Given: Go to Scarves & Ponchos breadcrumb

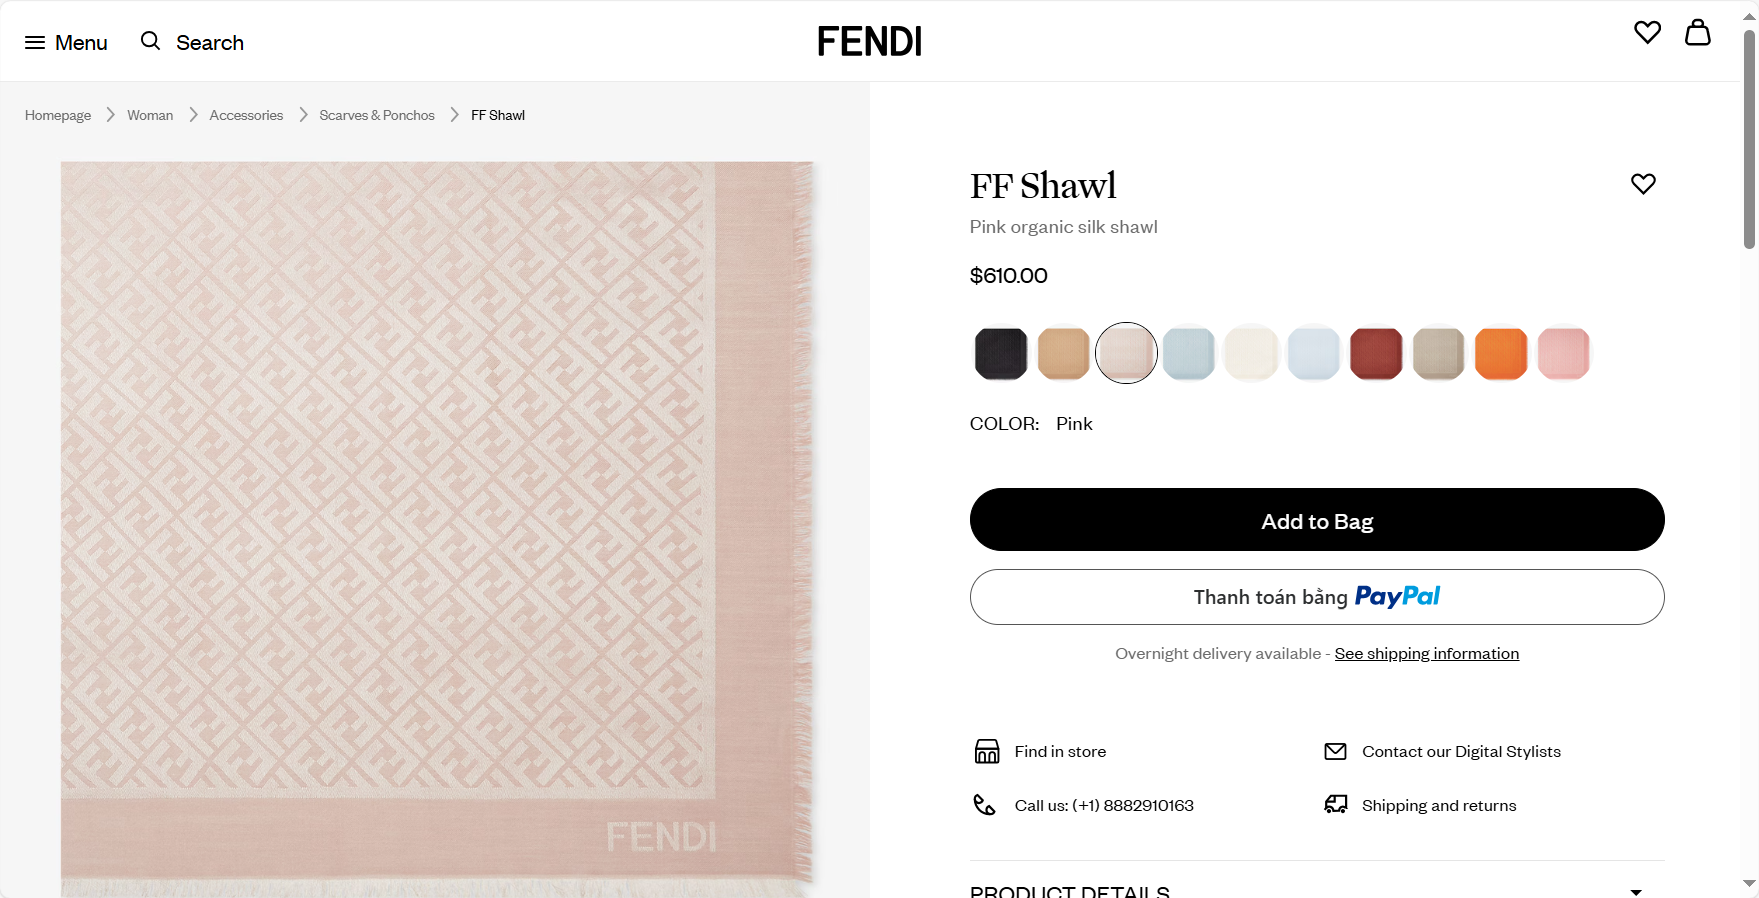Looking at the screenshot, I should point(377,115).
